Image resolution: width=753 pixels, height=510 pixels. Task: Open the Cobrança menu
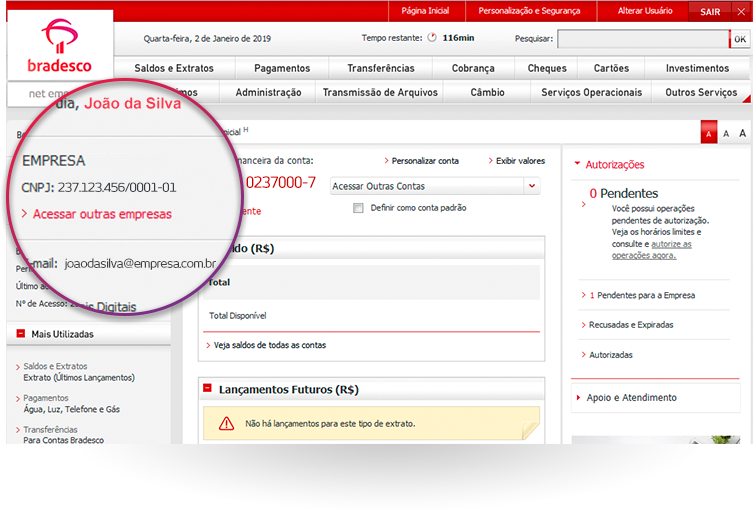coord(473,68)
